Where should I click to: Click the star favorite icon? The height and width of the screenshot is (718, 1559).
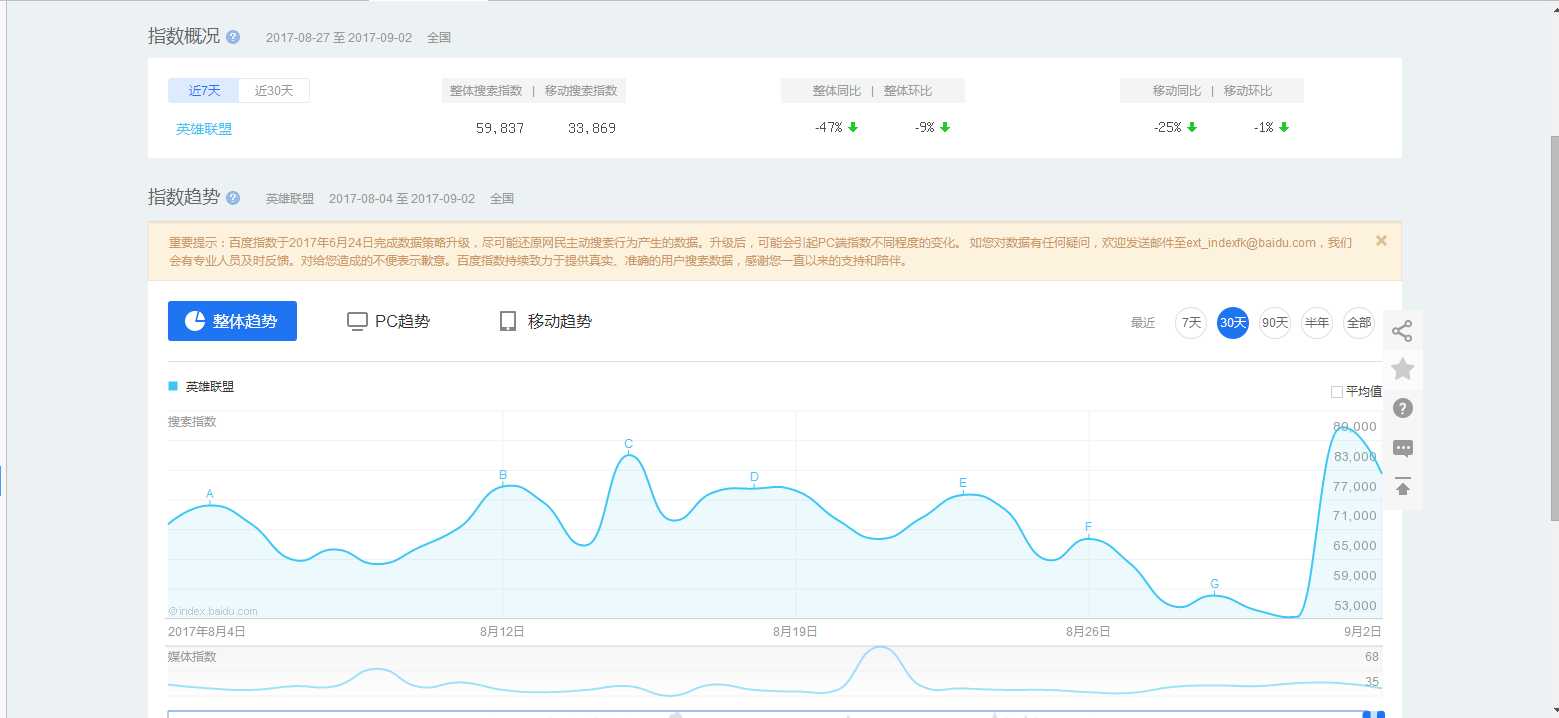coord(1402,369)
